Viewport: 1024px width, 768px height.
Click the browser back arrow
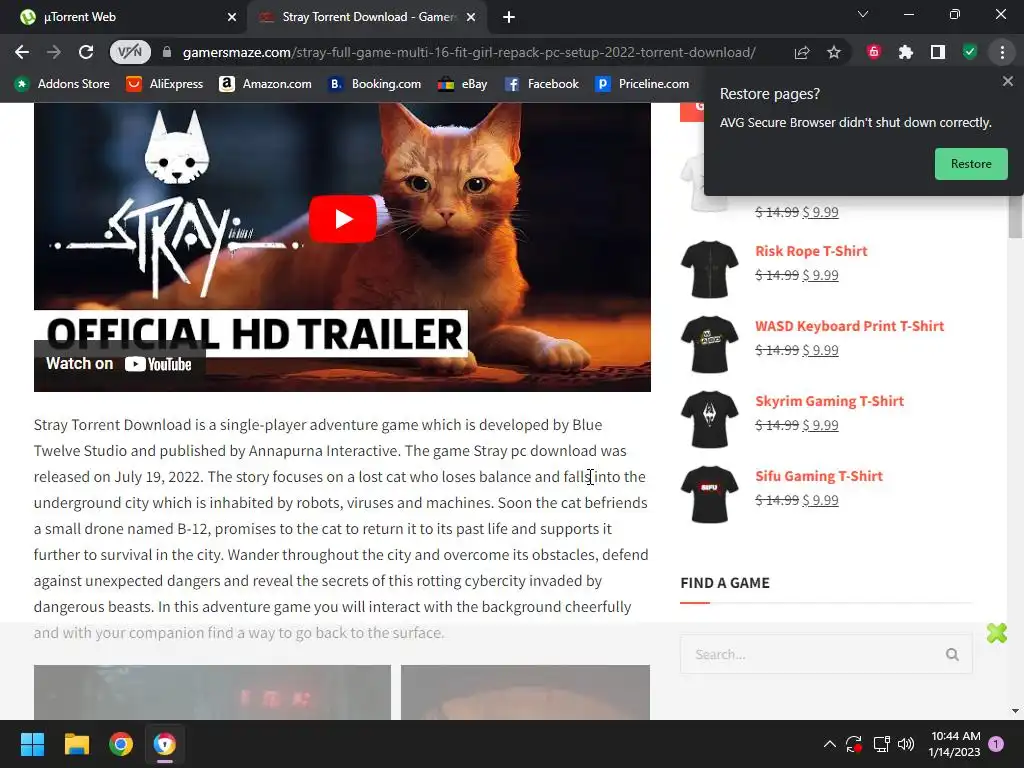22,52
